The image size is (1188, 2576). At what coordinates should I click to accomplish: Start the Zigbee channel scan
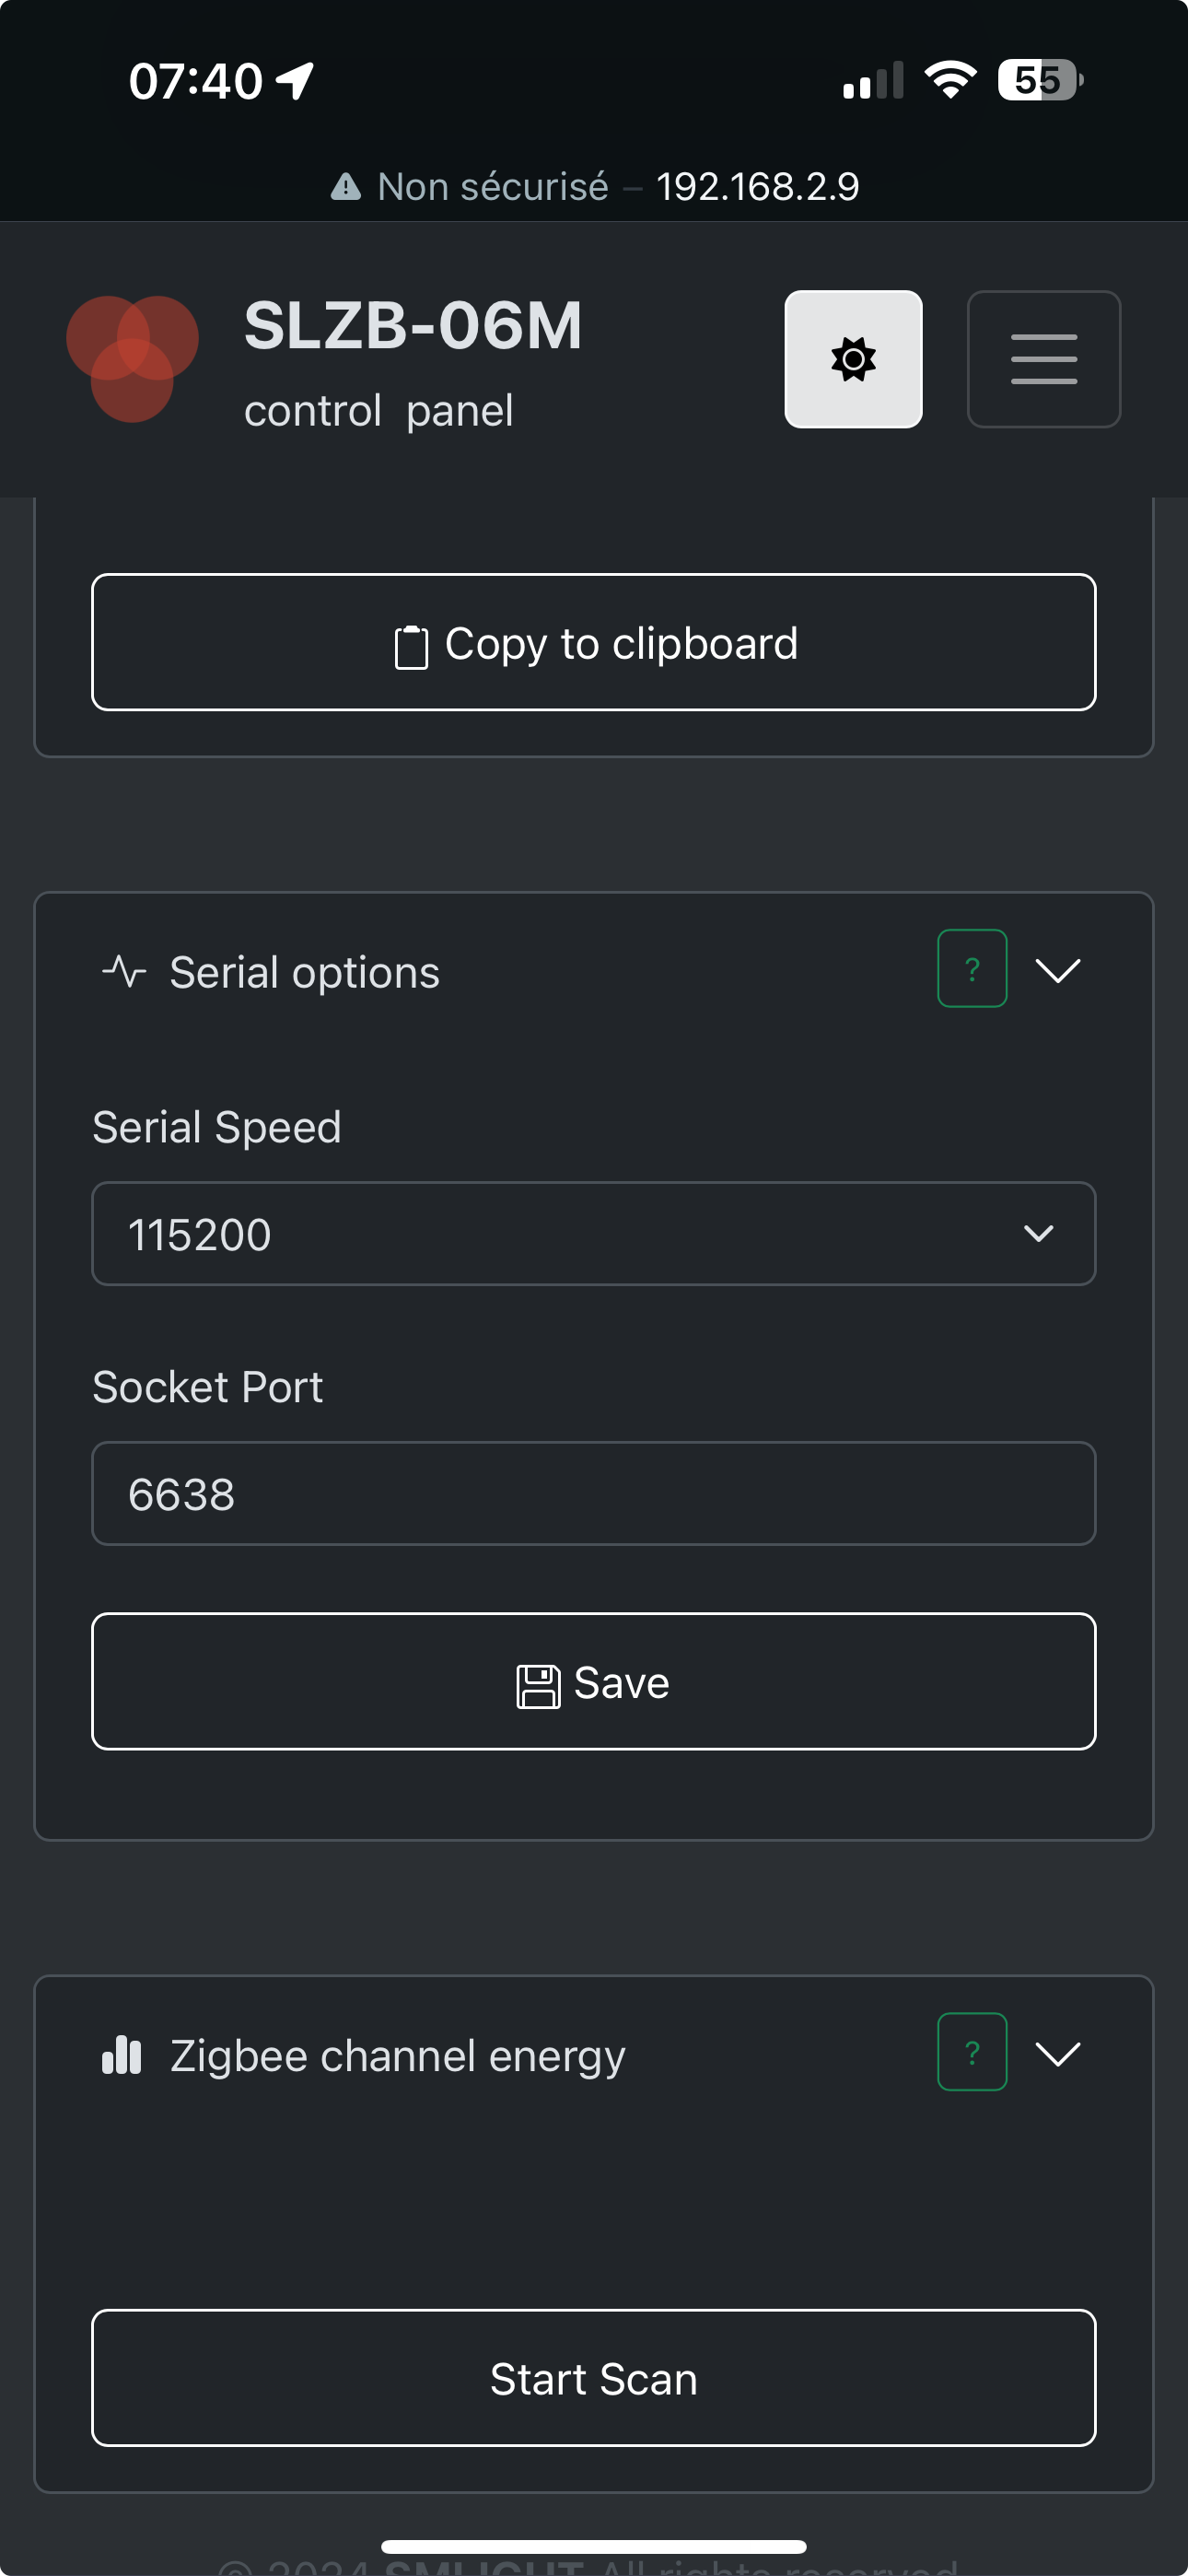pos(594,2379)
